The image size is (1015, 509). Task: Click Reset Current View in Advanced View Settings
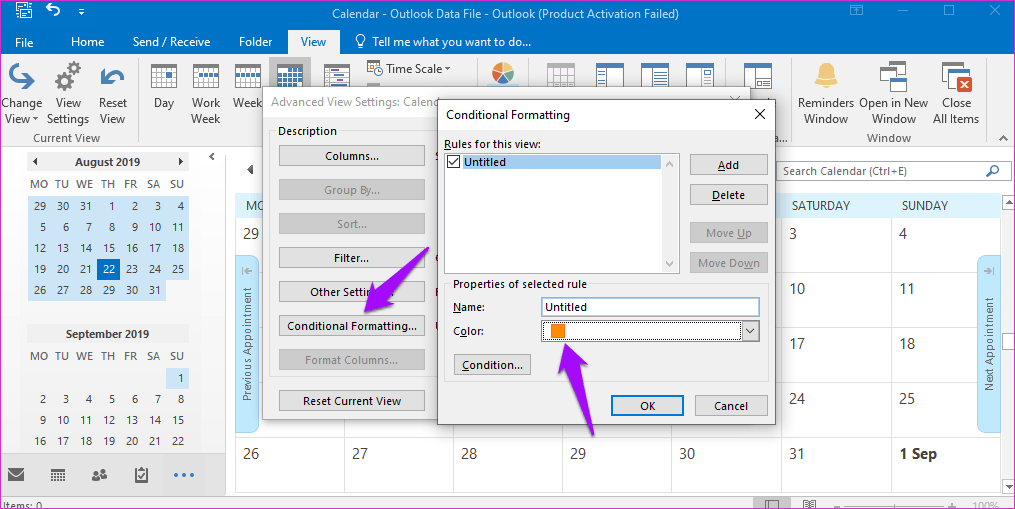[x=352, y=401]
